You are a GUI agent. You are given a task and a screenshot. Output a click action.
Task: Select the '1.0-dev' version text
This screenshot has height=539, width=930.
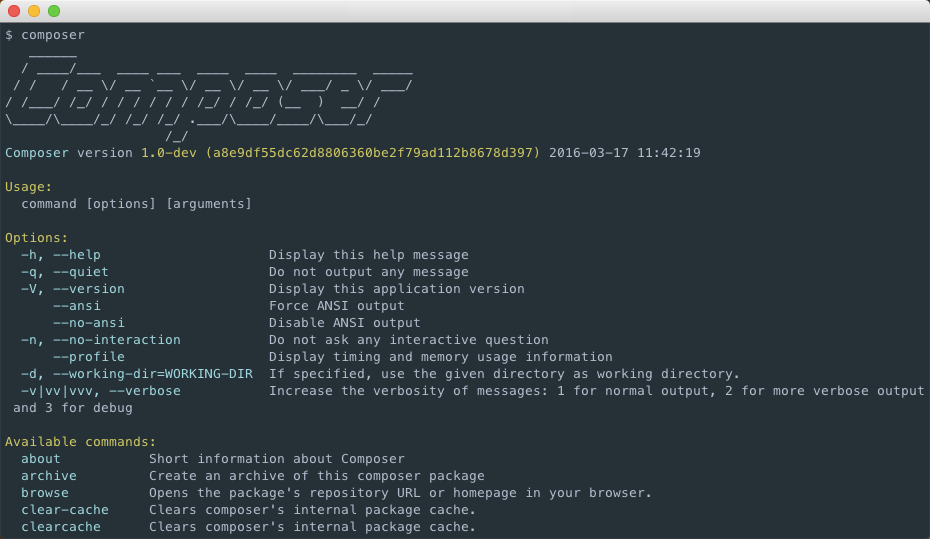click(x=168, y=153)
